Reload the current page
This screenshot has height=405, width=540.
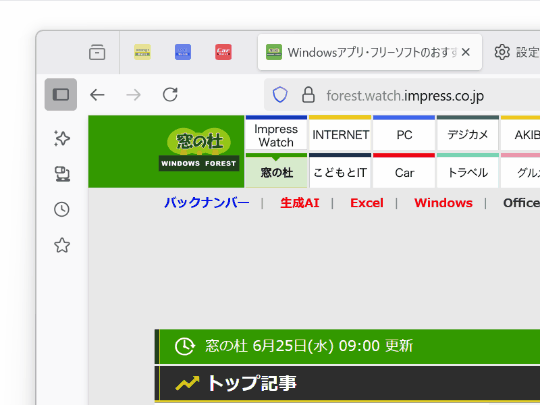tap(170, 95)
